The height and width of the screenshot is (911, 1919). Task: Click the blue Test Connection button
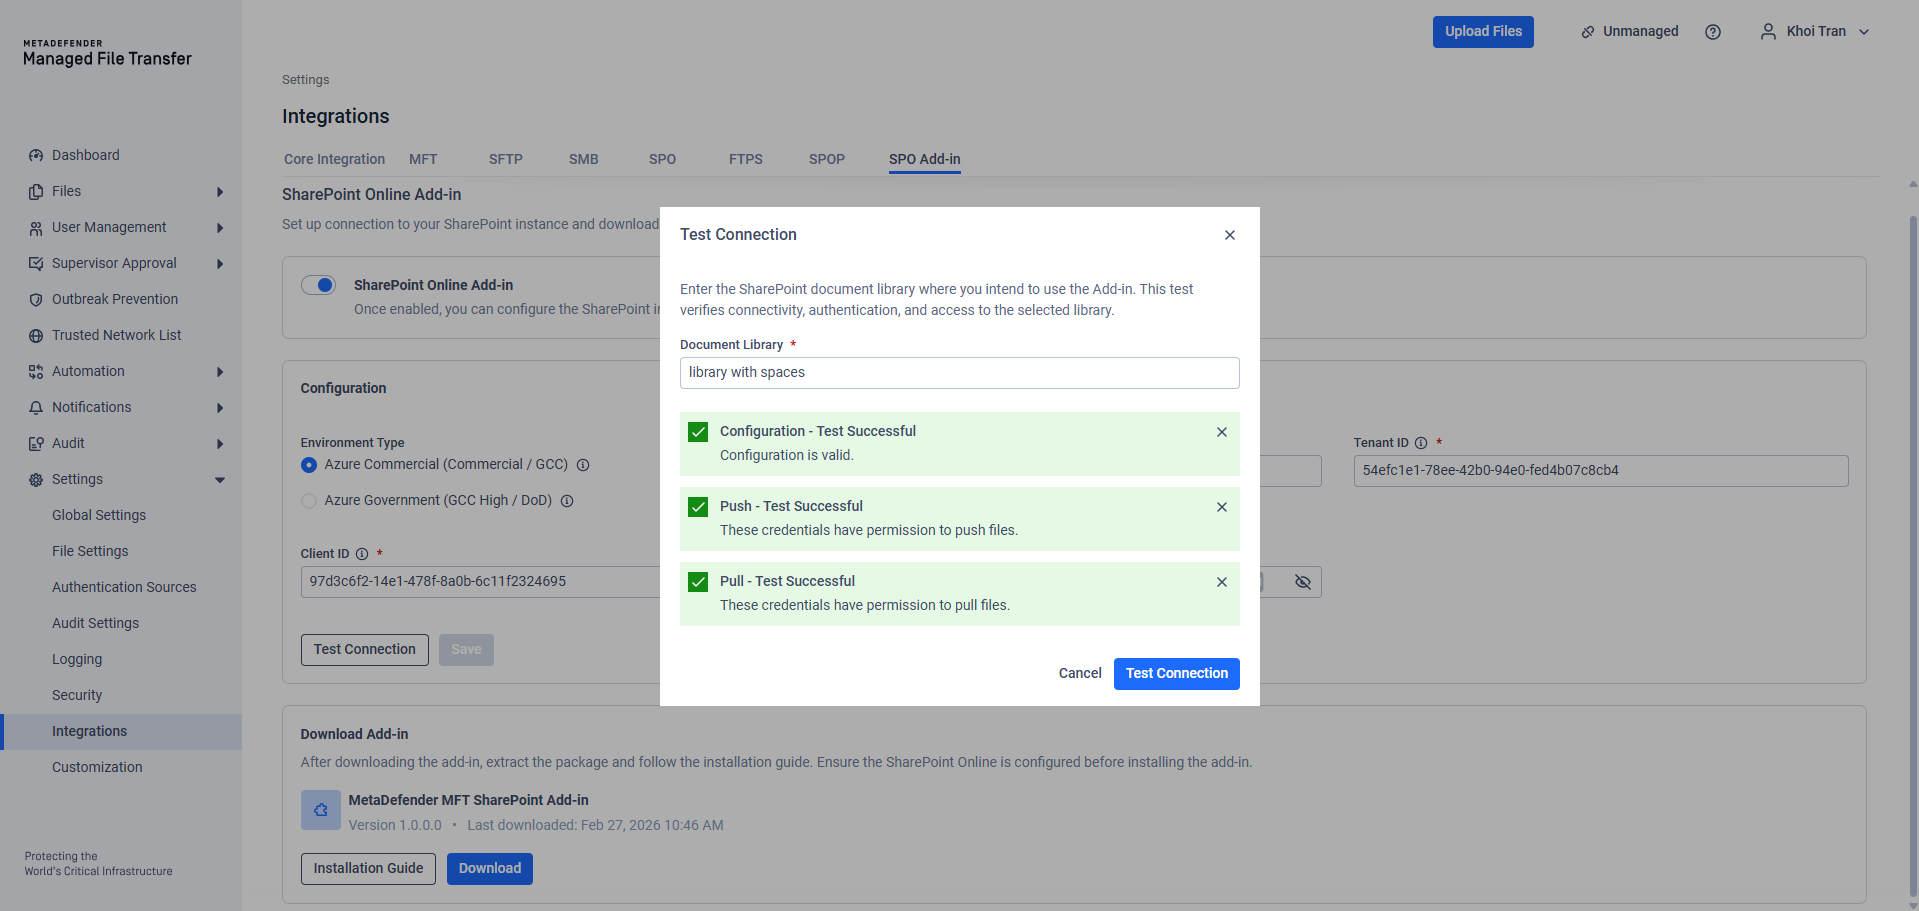(x=1176, y=674)
